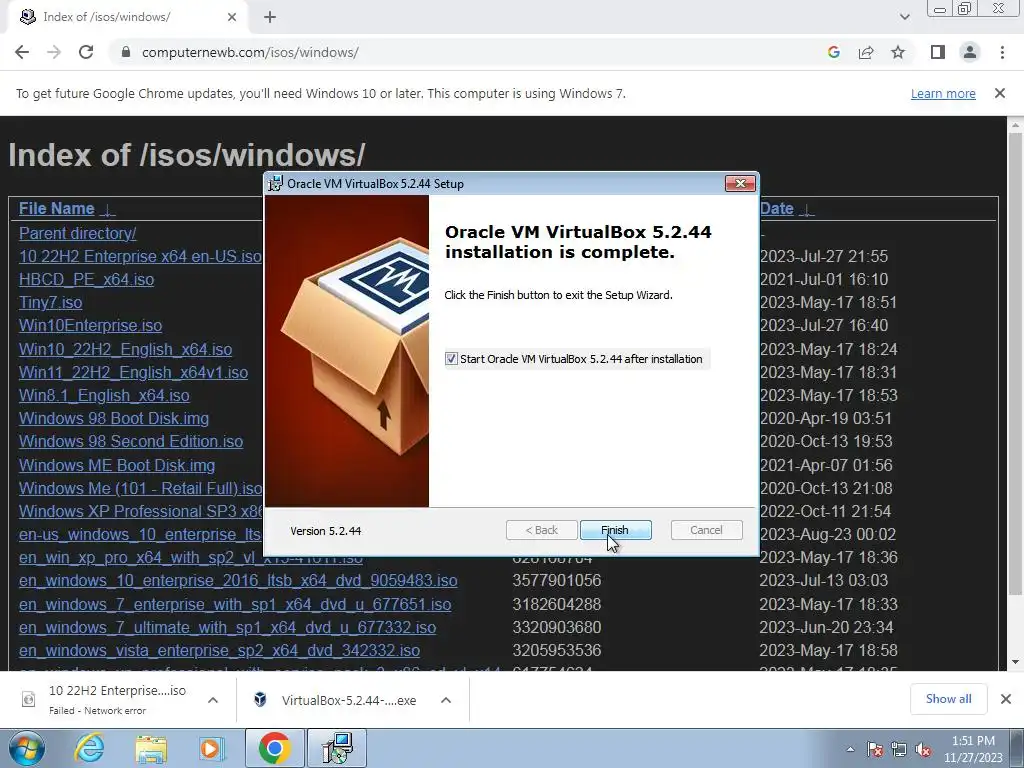Click the site lock icon

click(x=126, y=52)
